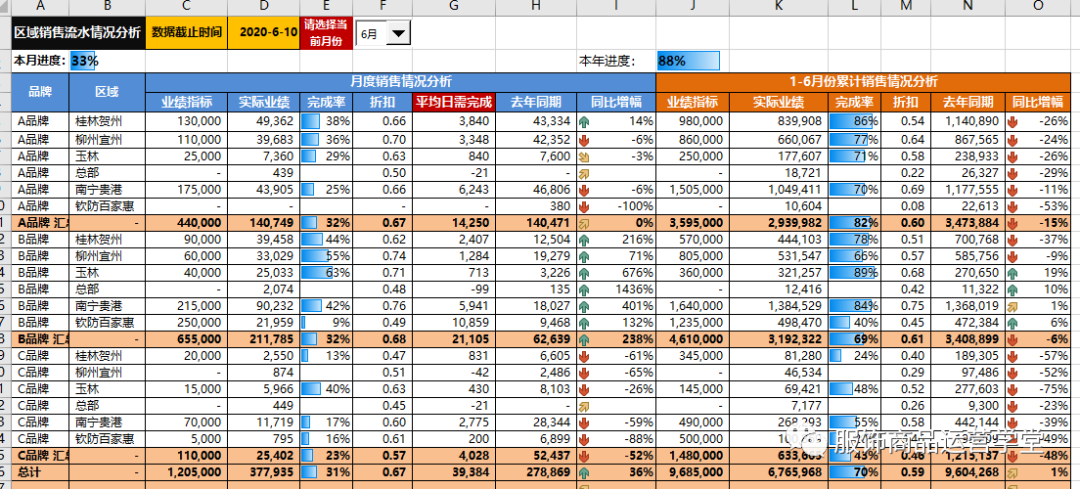
Task: Select the cell containing 9,685,000
Action: point(692,472)
